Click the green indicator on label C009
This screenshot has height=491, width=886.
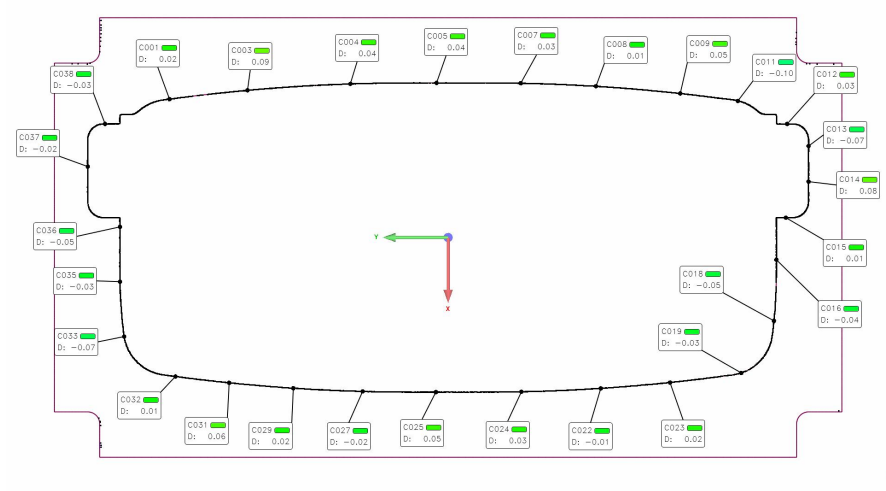[720, 43]
